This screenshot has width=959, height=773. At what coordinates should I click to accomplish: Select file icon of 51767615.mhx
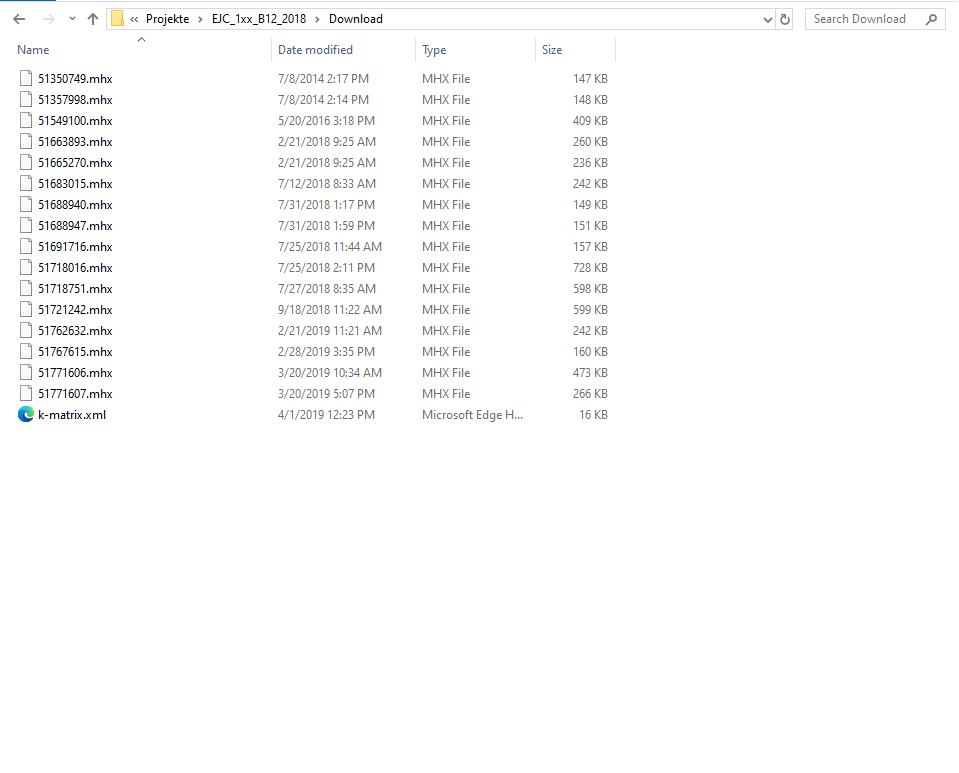point(26,351)
